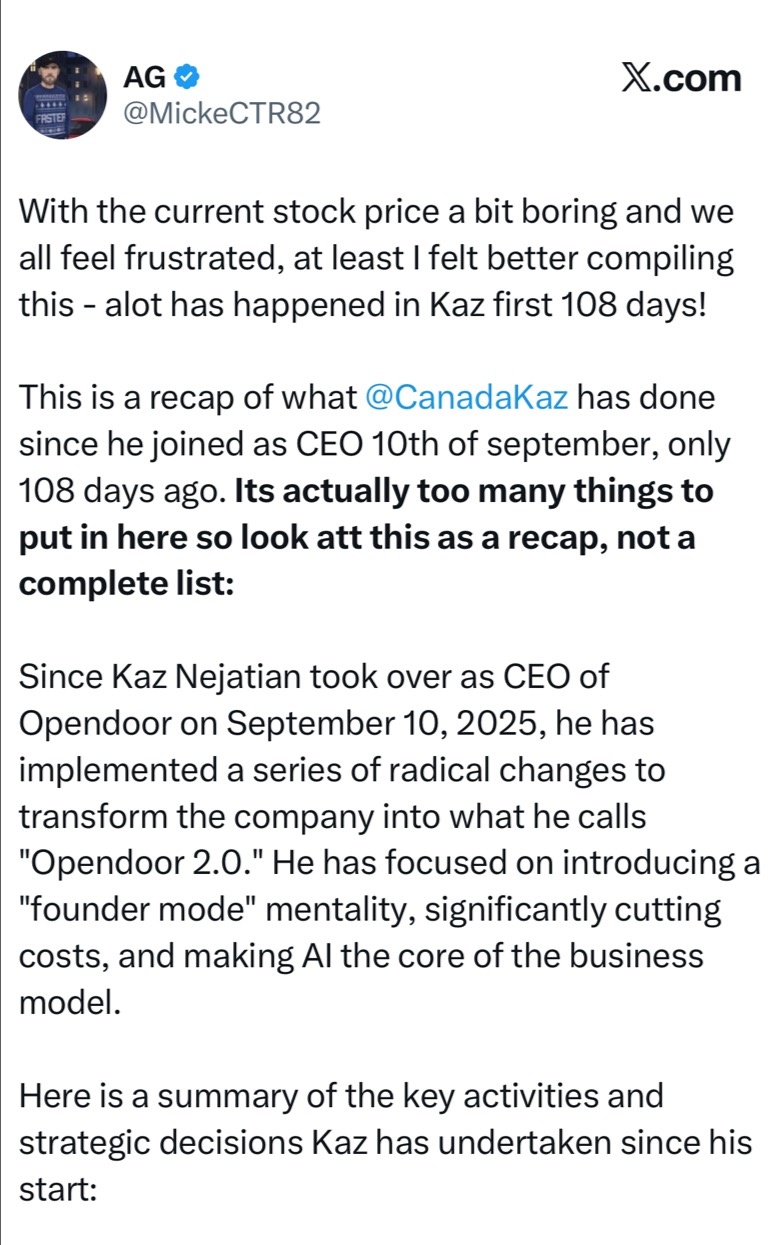Click the final word "start:"
The width and height of the screenshot is (780, 1245).
point(57,1189)
